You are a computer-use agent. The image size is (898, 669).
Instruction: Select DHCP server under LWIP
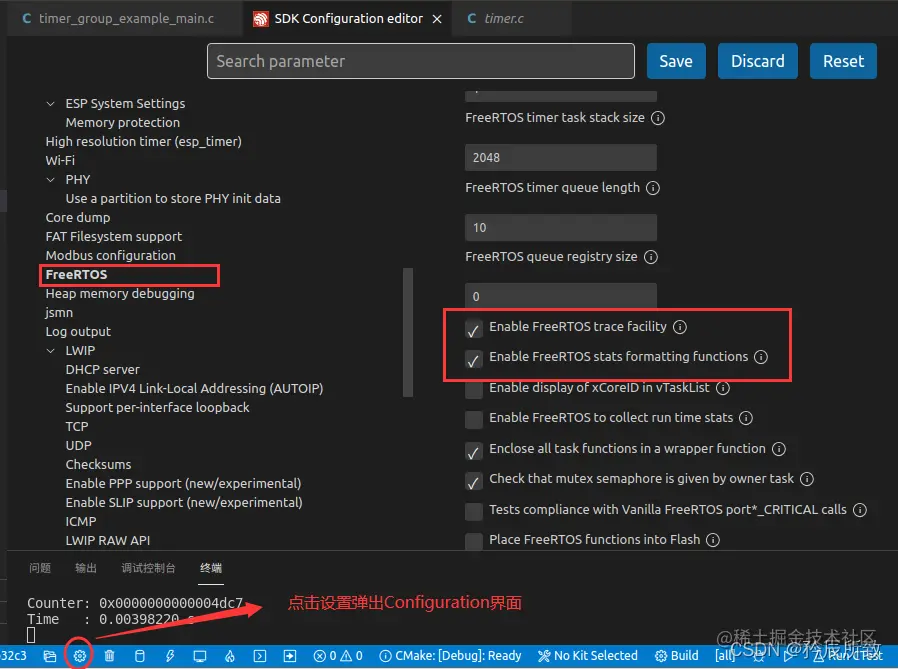[x=103, y=369]
